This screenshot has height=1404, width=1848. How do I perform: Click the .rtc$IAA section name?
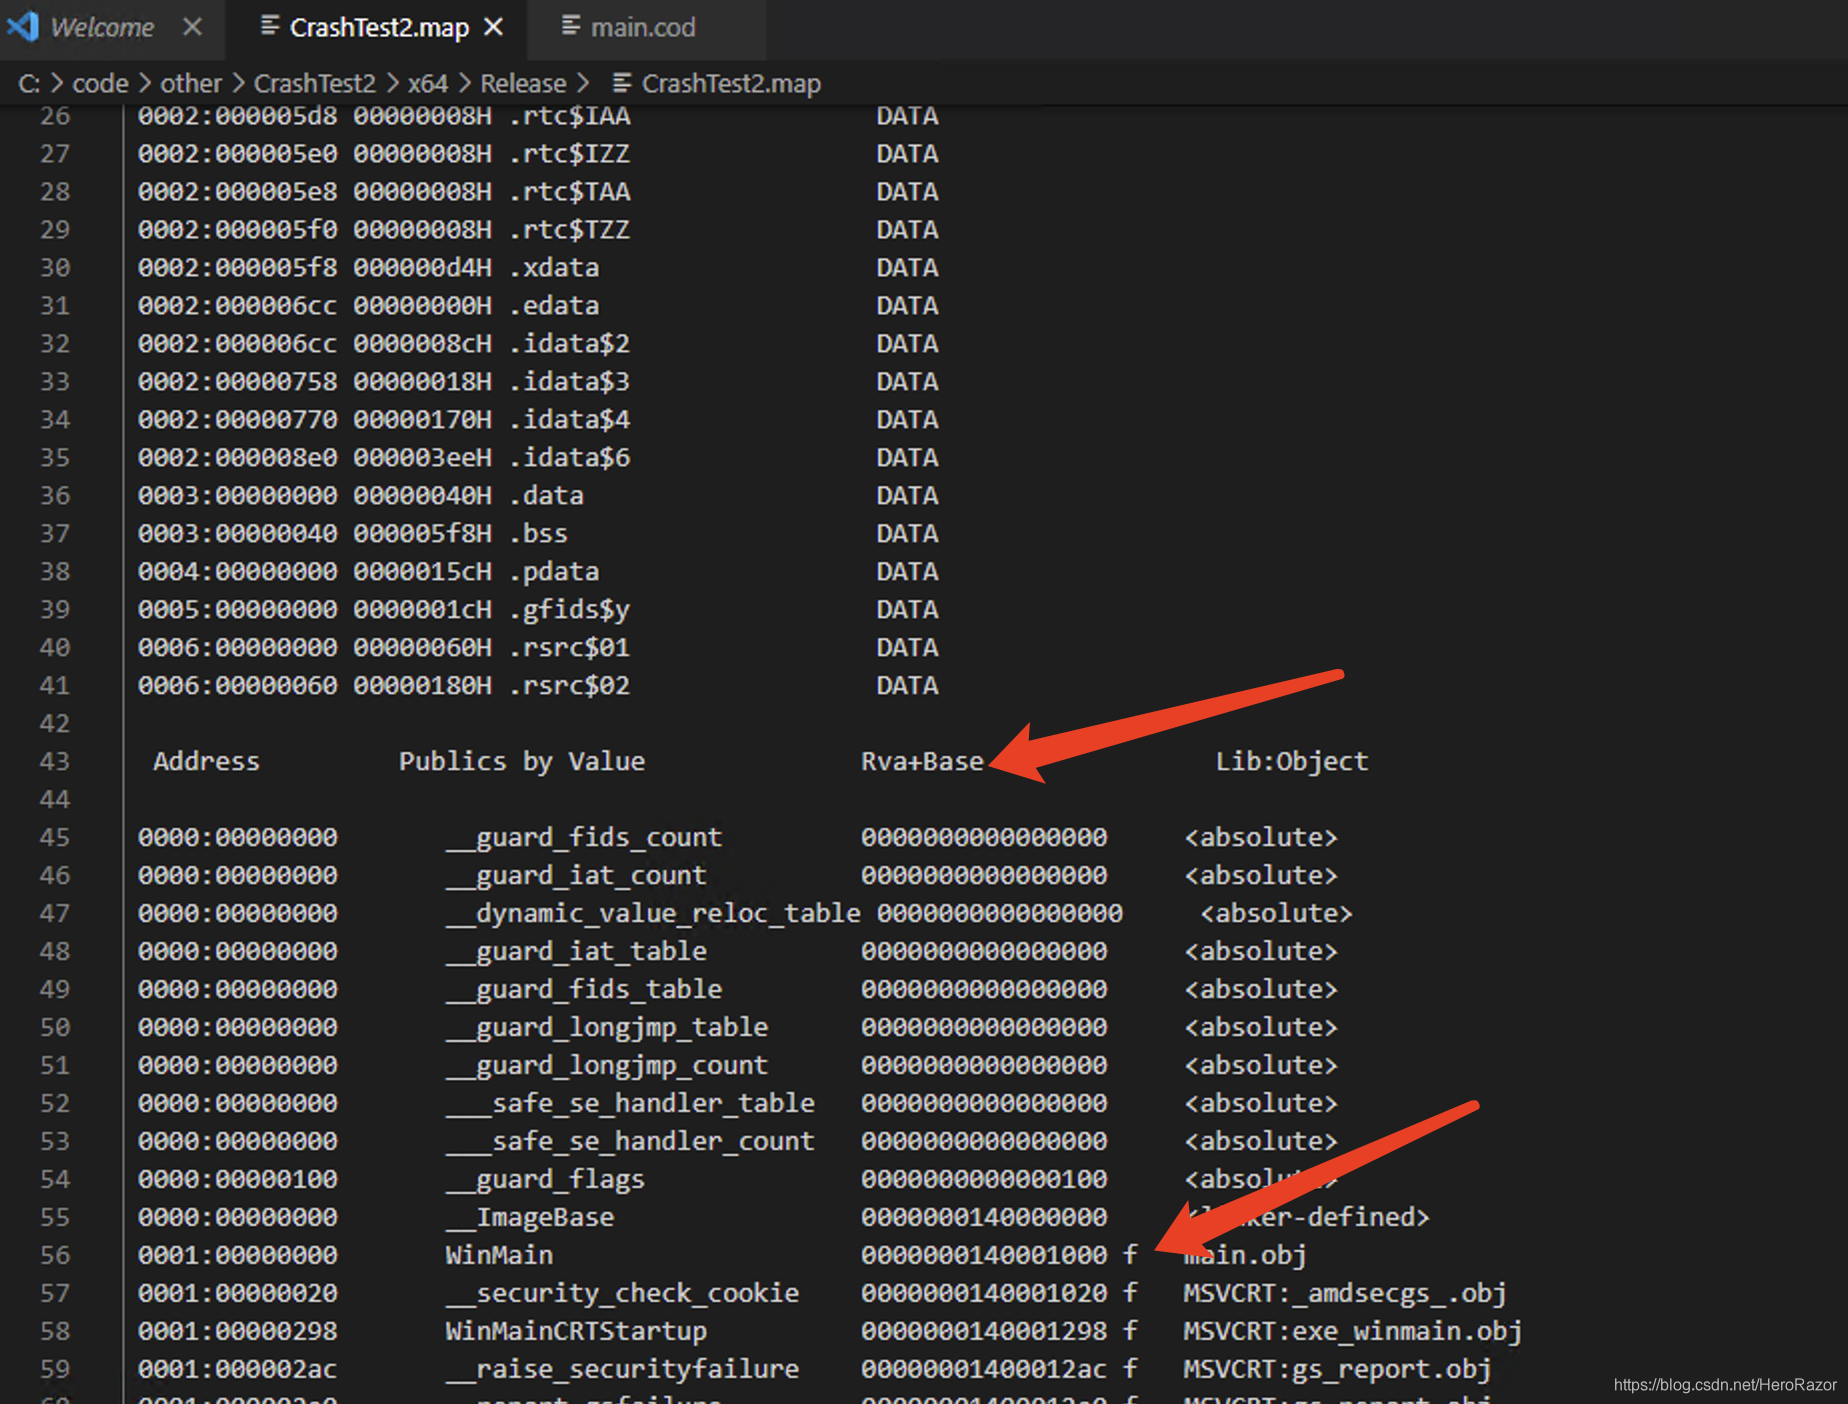(569, 116)
